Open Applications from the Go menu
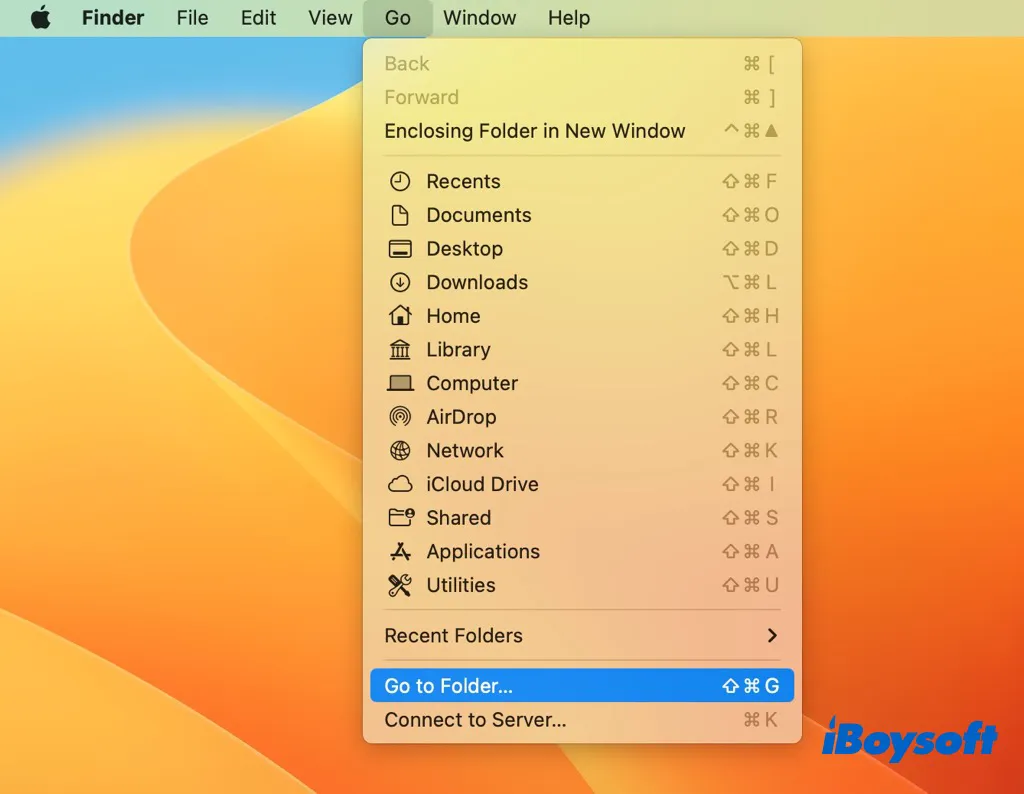This screenshot has height=794, width=1024. pos(482,552)
